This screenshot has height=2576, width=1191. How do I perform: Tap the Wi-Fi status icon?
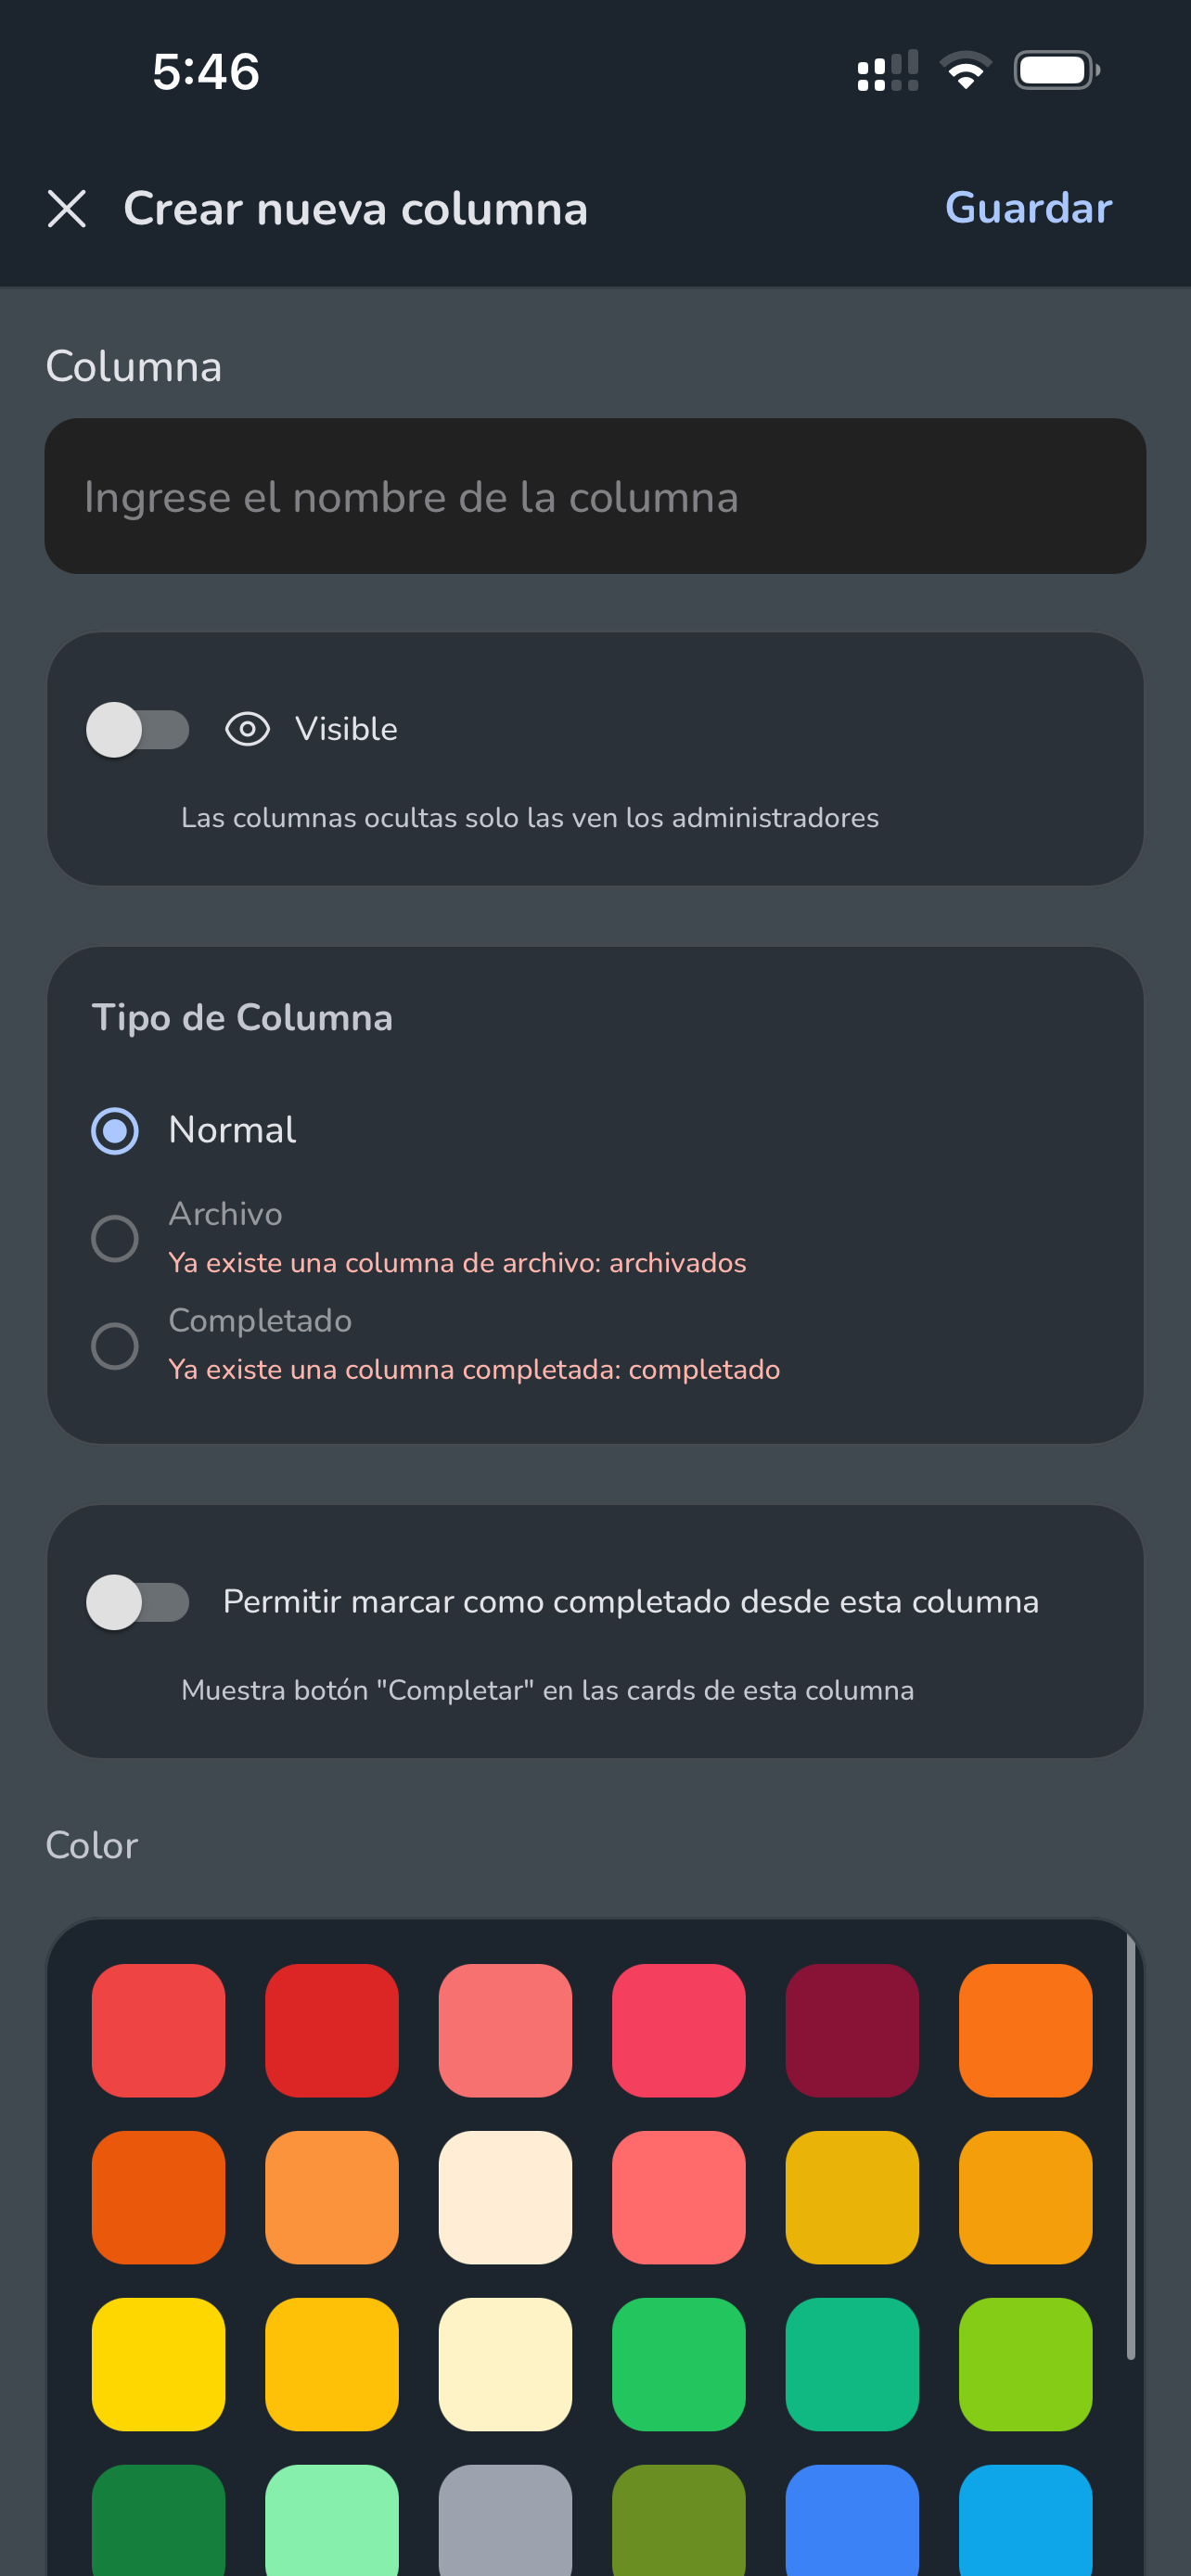pos(965,71)
